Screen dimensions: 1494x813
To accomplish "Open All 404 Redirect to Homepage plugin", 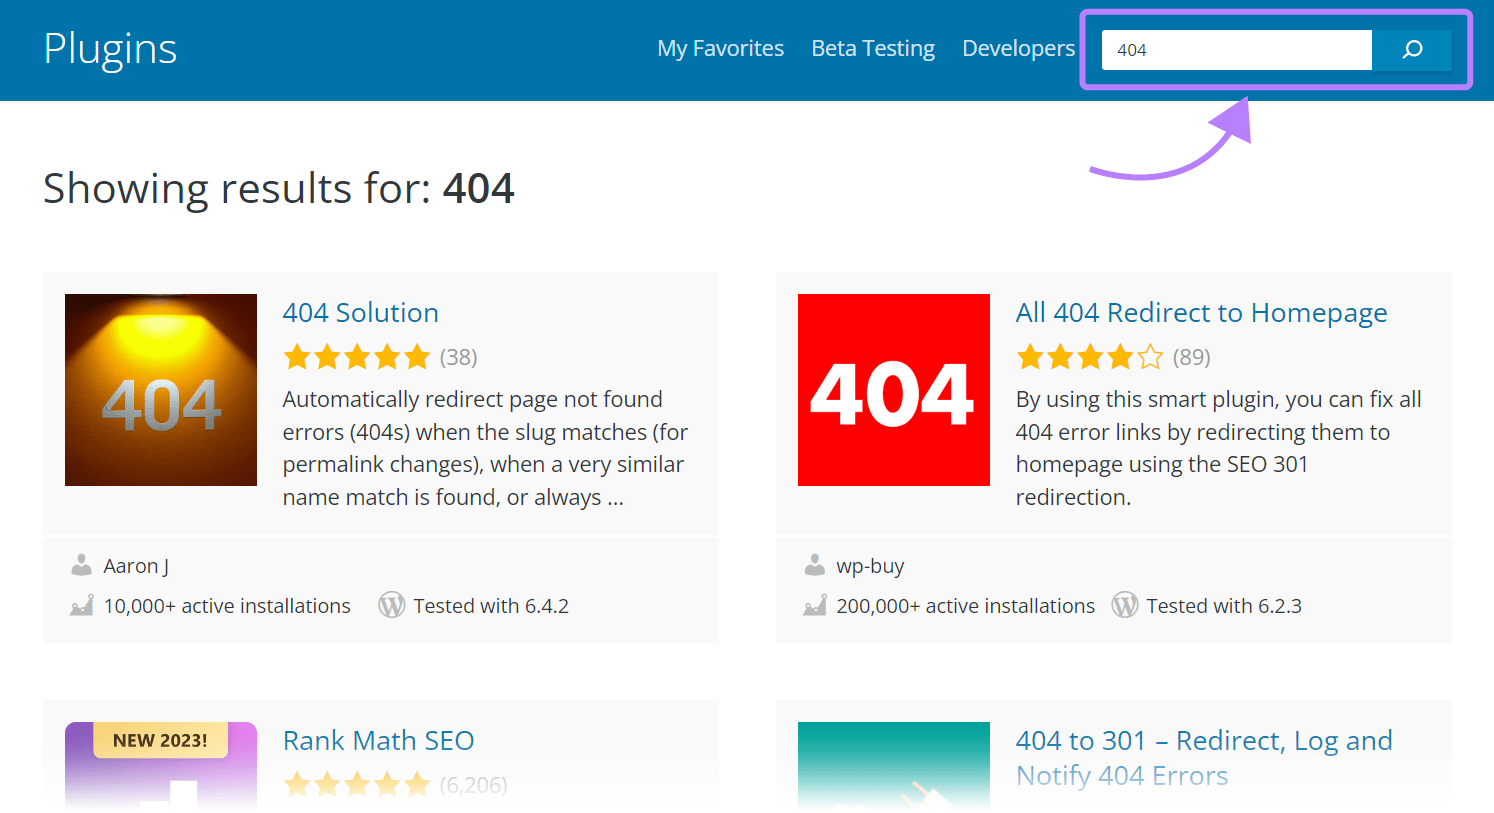I will 1201,312.
